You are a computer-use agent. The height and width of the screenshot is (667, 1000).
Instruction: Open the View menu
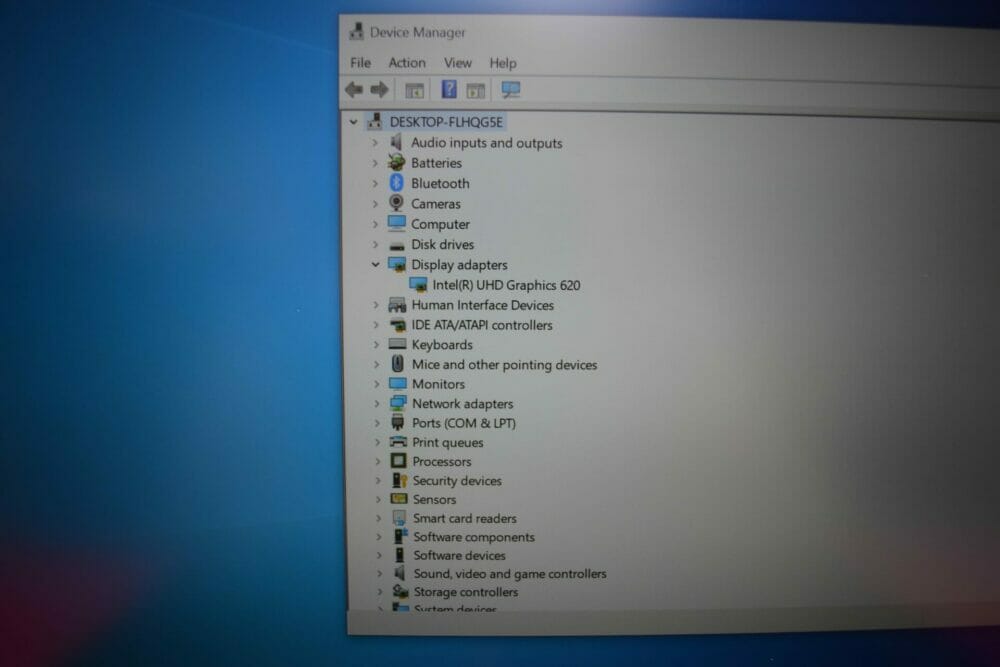pyautogui.click(x=458, y=62)
